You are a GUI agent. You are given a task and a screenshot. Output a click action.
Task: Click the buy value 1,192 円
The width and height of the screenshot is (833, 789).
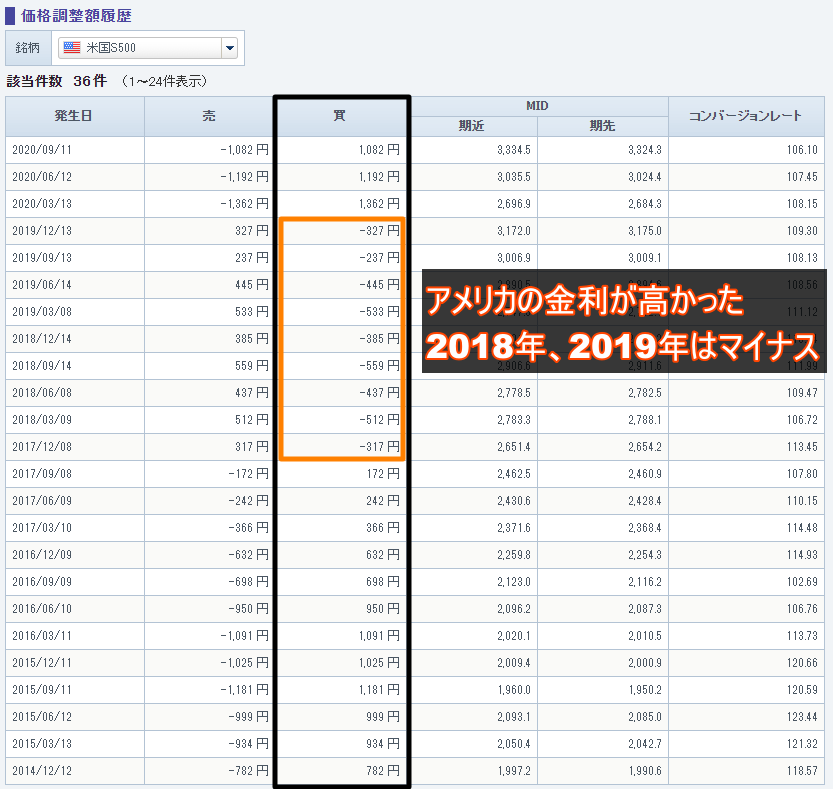coord(379,177)
